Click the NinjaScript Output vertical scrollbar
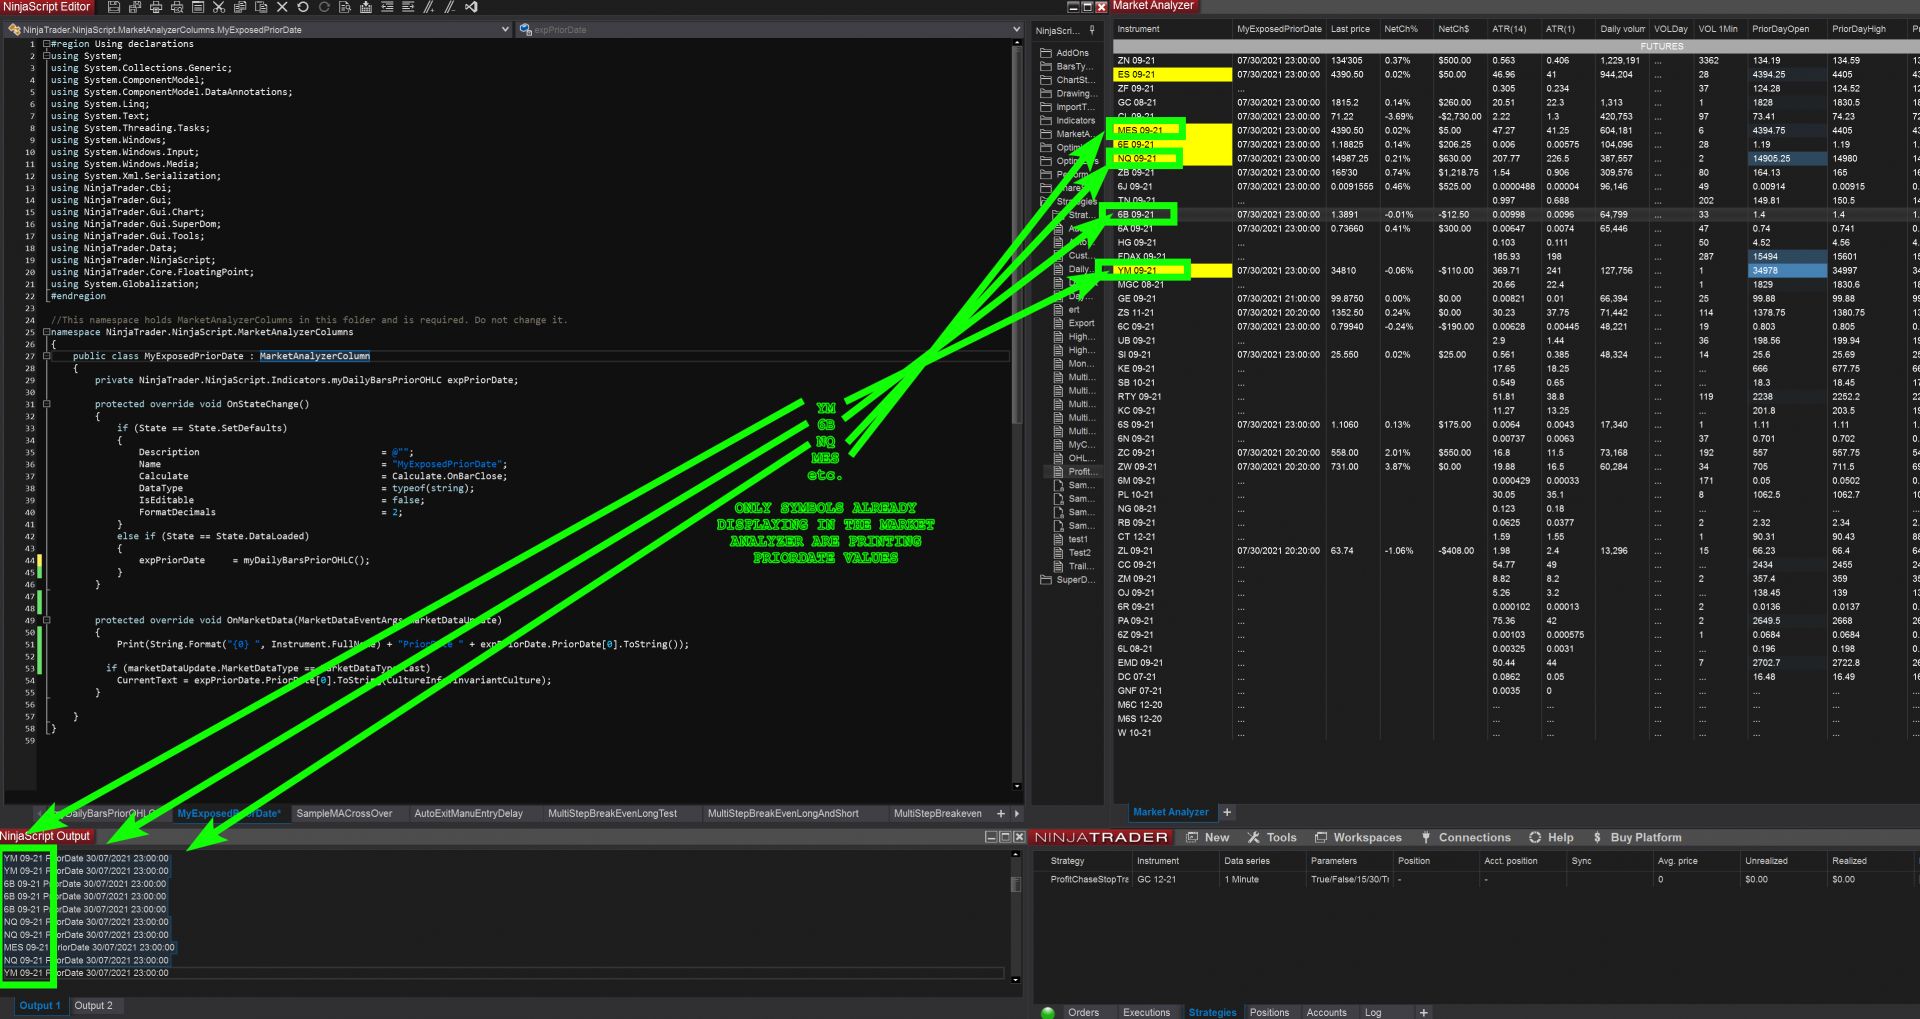Viewport: 1920px width, 1019px height. coord(1016,915)
